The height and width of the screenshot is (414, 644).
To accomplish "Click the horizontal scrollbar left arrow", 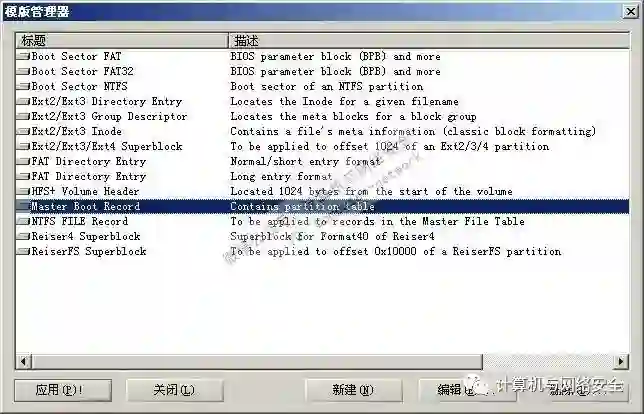I will point(24,361).
